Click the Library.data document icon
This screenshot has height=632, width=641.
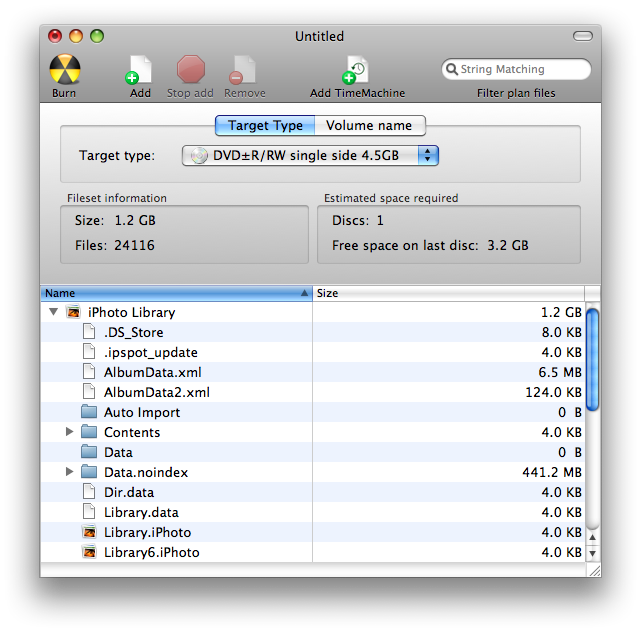click(89, 512)
